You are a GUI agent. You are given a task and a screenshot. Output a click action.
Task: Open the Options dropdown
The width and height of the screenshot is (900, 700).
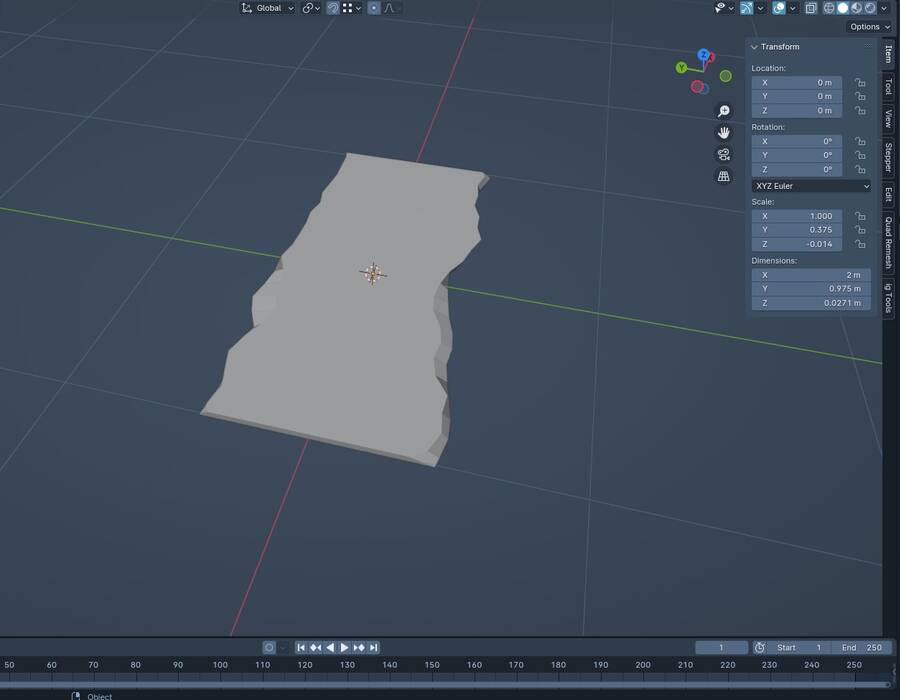(x=869, y=26)
